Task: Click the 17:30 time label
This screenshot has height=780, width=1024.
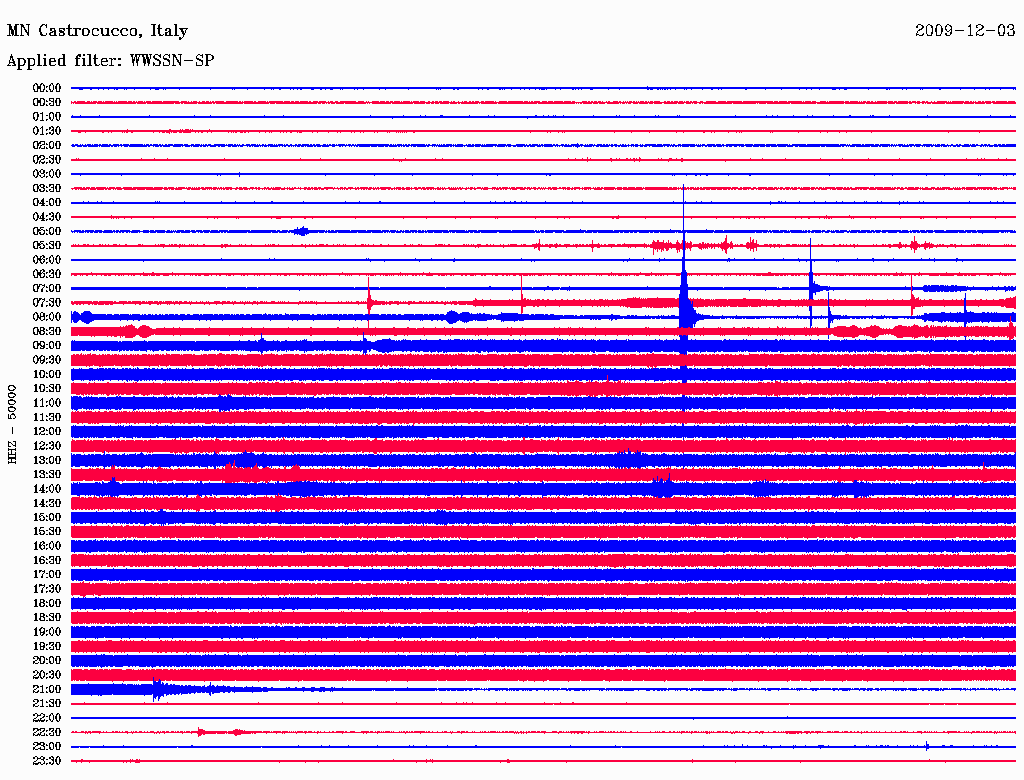Action: point(47,589)
